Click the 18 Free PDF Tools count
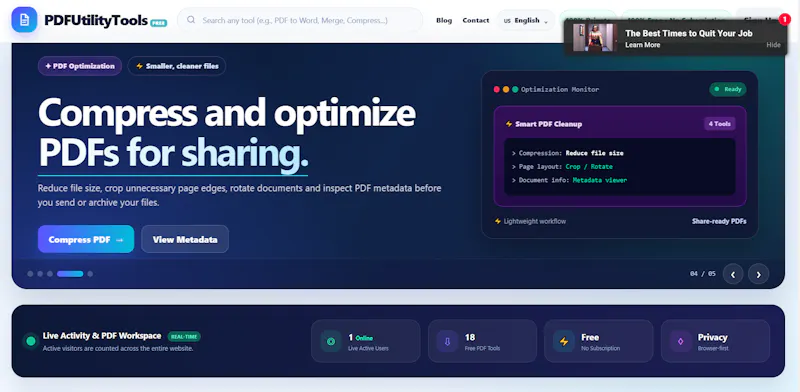The image size is (800, 392). (470, 337)
